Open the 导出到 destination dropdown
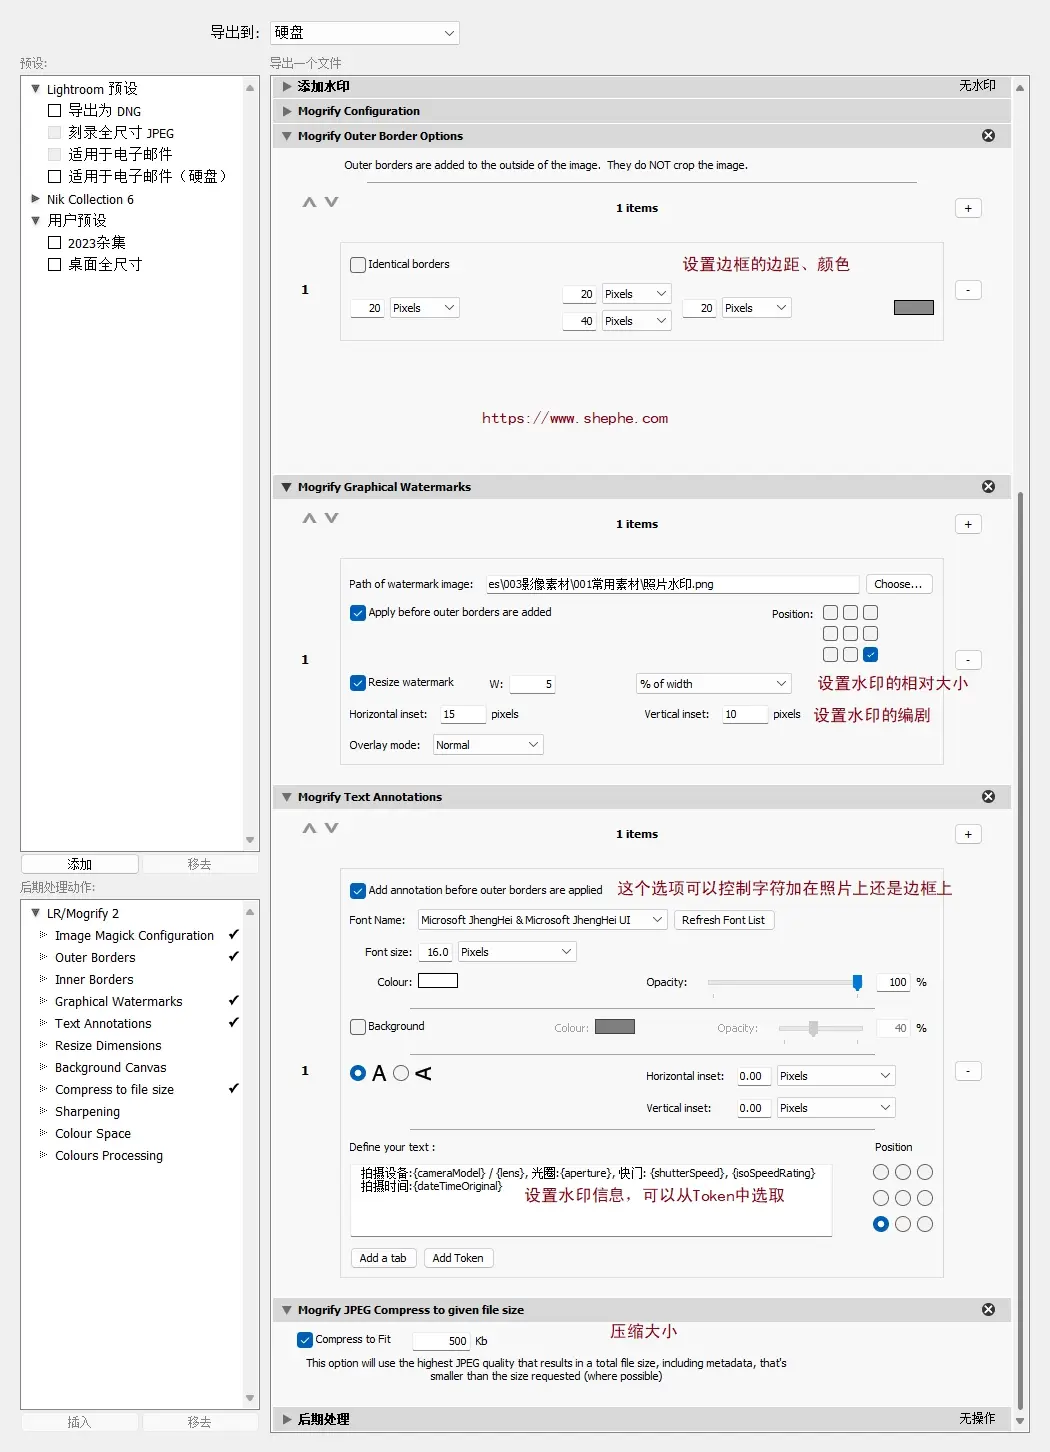The width and height of the screenshot is (1050, 1452). (x=363, y=32)
